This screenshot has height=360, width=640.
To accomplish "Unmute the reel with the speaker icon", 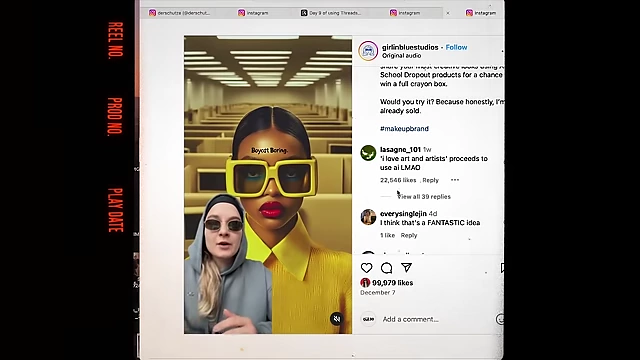I will (x=337, y=319).
